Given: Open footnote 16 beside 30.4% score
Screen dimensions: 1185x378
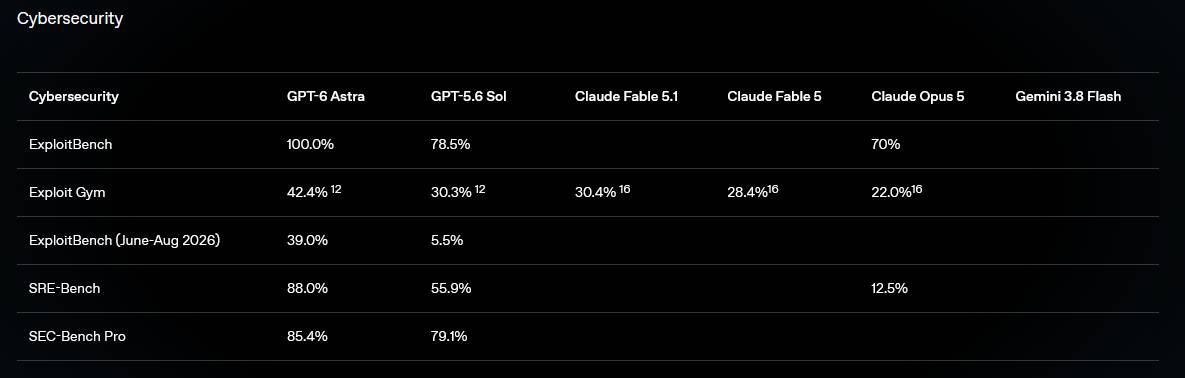Looking at the screenshot, I should point(624,189).
